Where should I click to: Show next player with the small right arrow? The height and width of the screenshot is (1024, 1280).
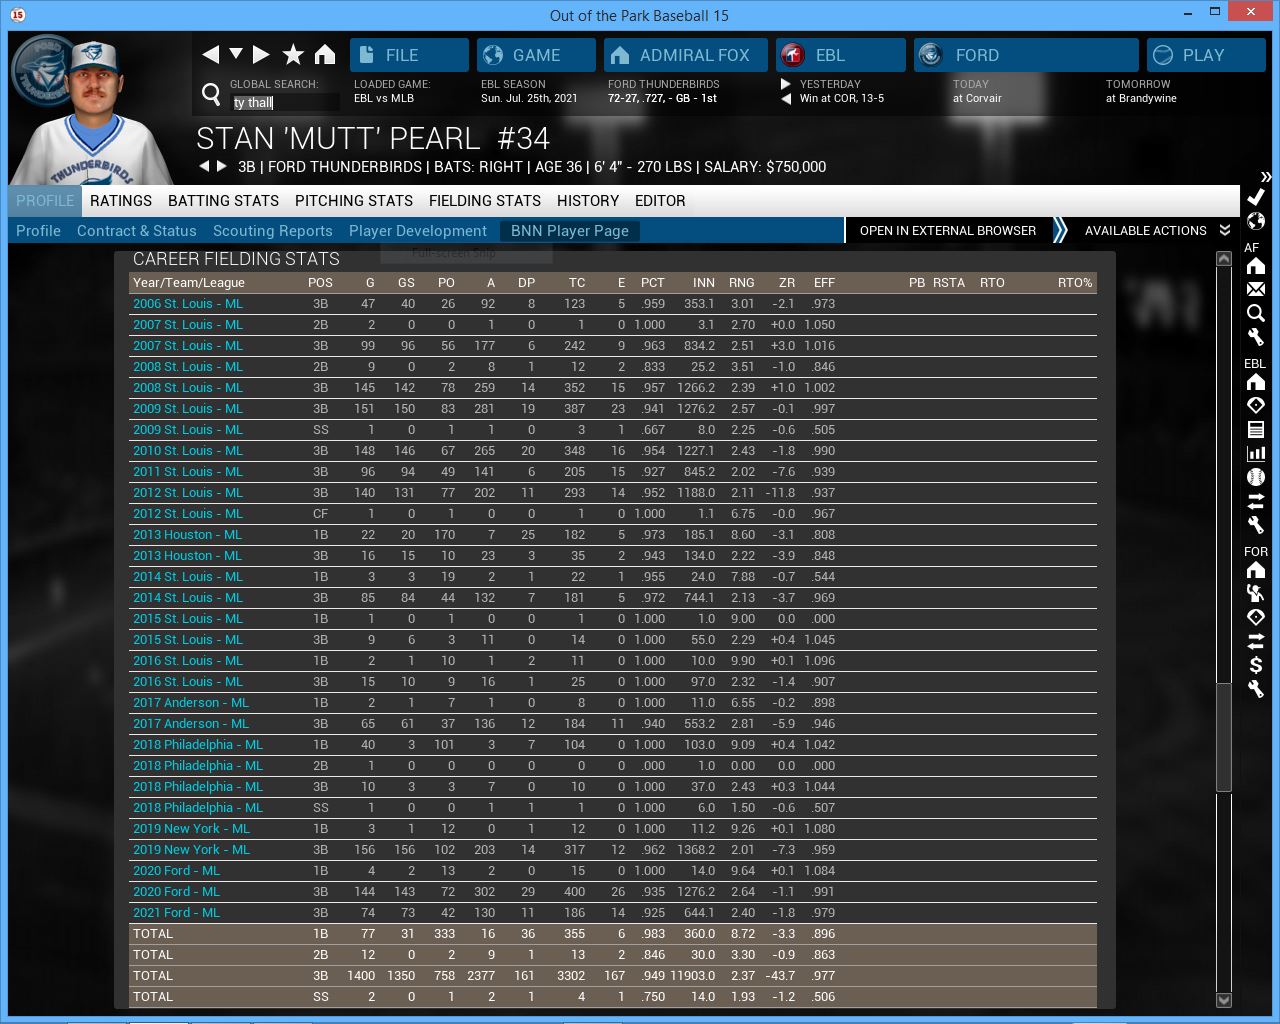click(222, 166)
